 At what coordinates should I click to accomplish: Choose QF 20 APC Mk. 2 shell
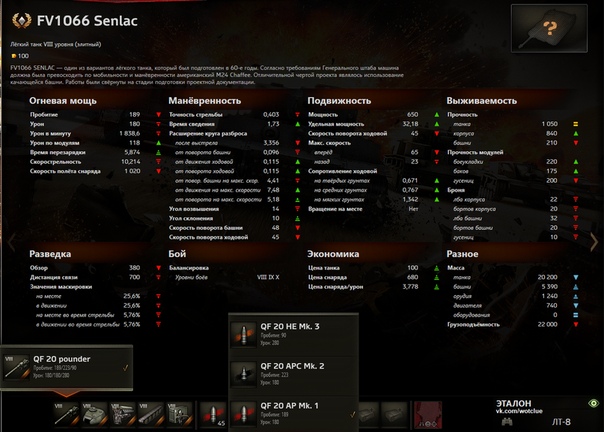point(294,374)
